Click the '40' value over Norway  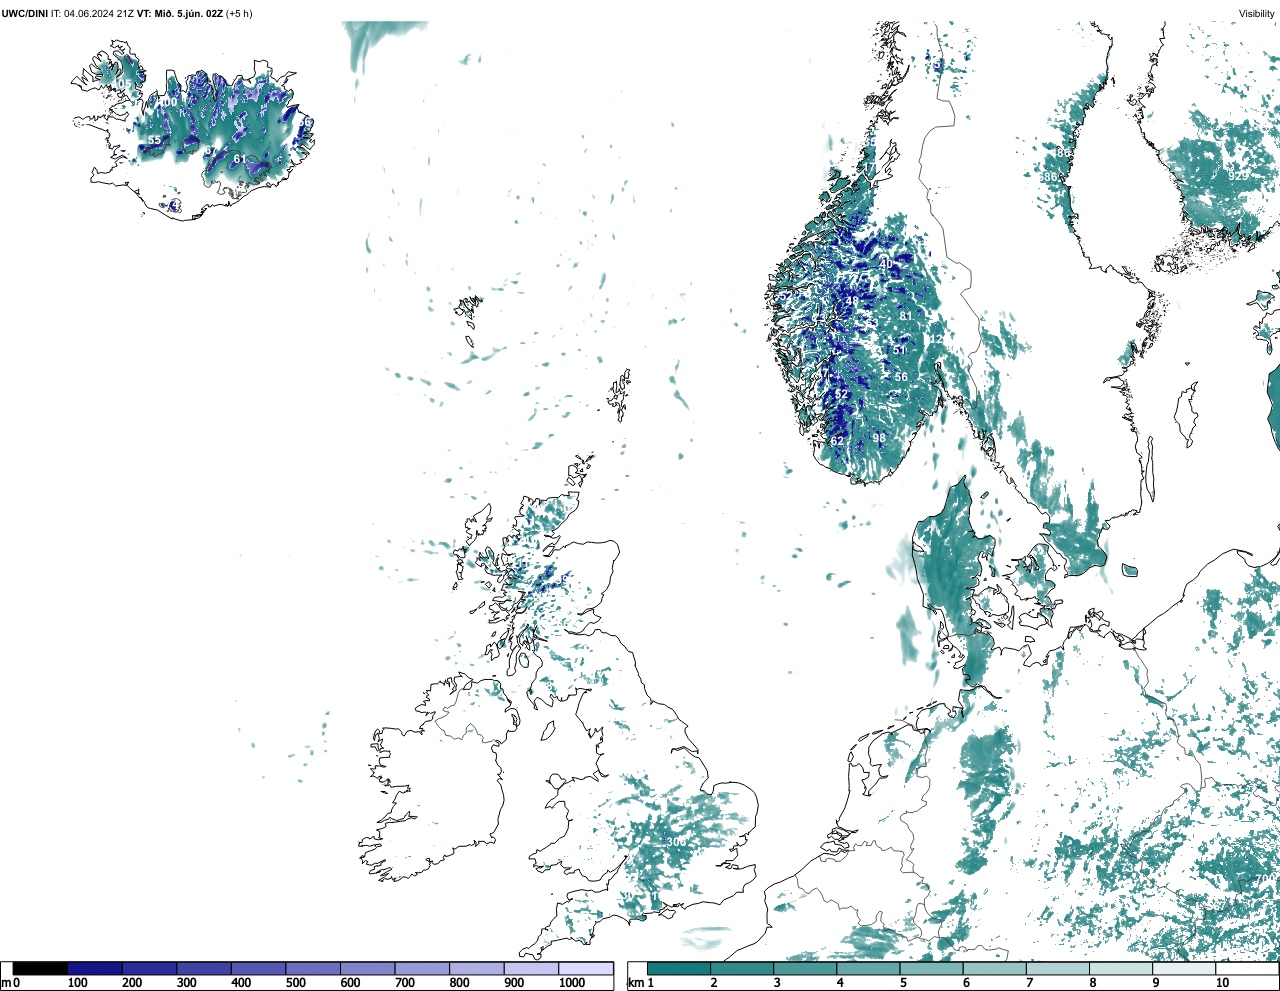click(x=886, y=264)
